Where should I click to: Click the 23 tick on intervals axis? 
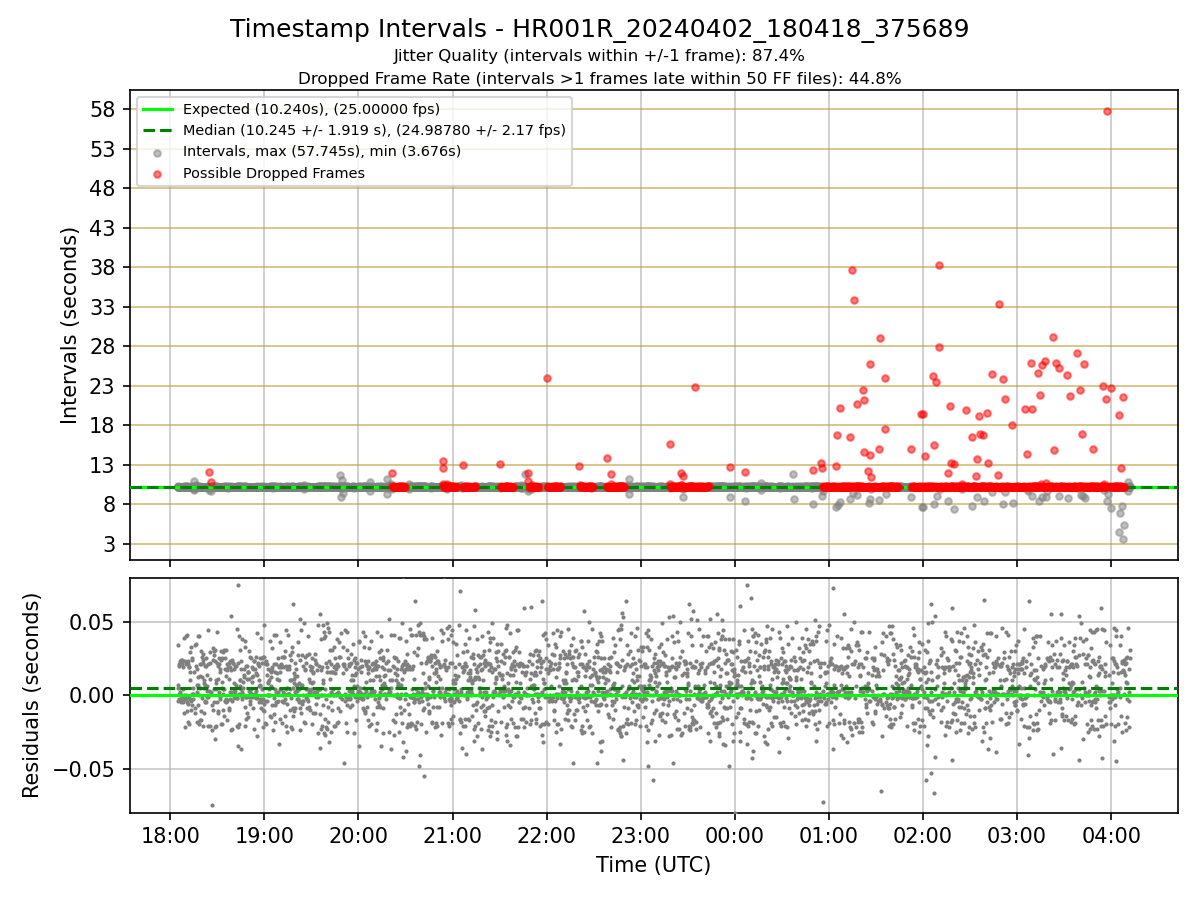click(x=104, y=386)
